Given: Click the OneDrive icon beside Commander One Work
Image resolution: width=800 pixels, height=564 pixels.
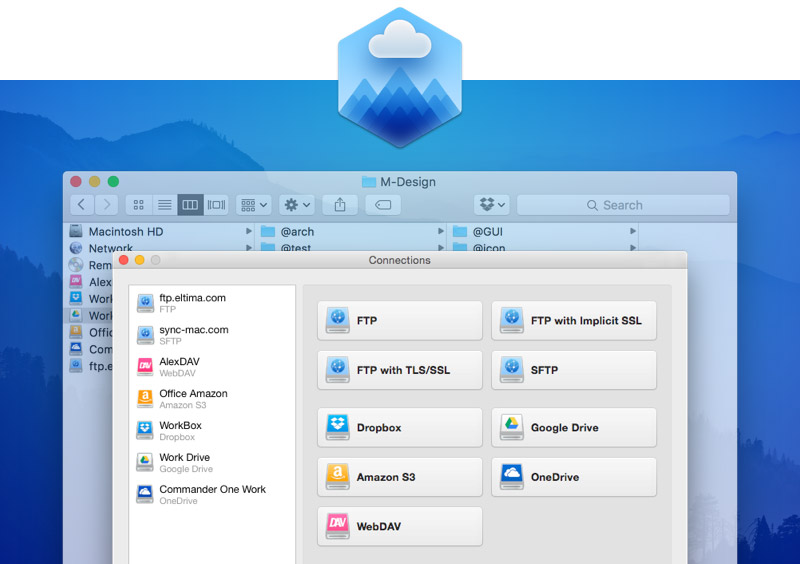Looking at the screenshot, I should (145, 495).
